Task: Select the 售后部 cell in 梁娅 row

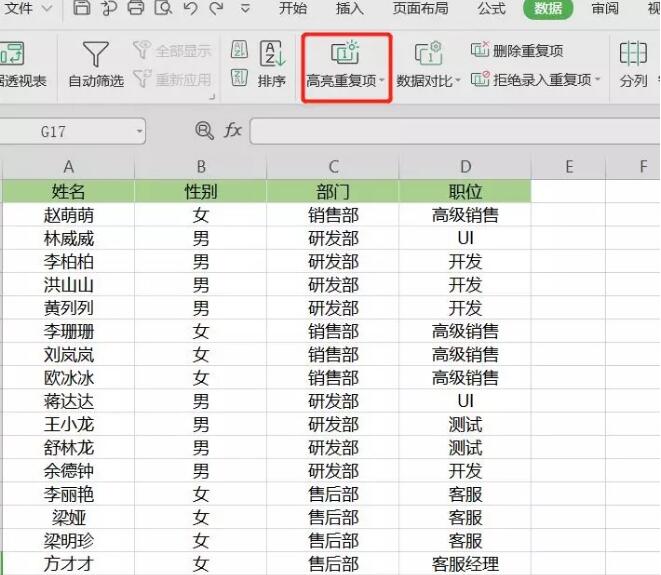Action: click(x=333, y=517)
